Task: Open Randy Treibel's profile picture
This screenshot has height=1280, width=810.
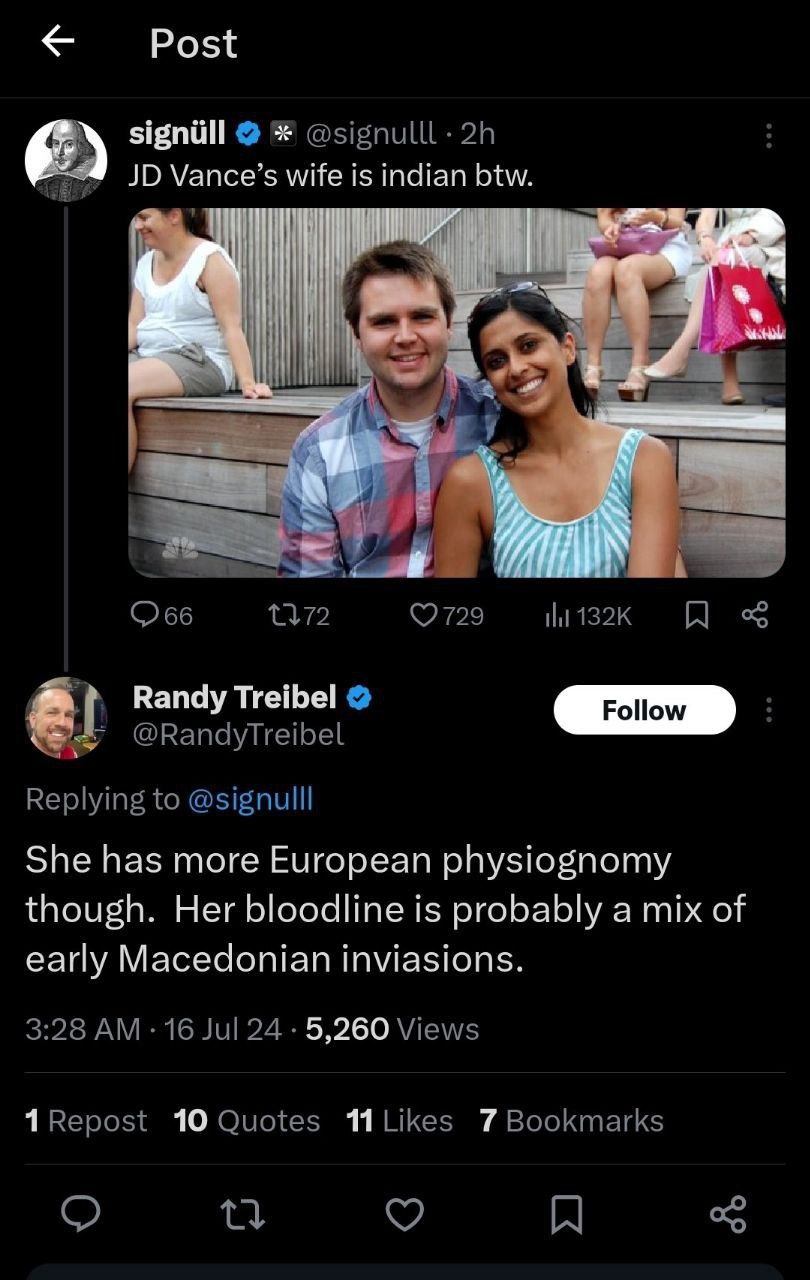Action: pos(65,718)
